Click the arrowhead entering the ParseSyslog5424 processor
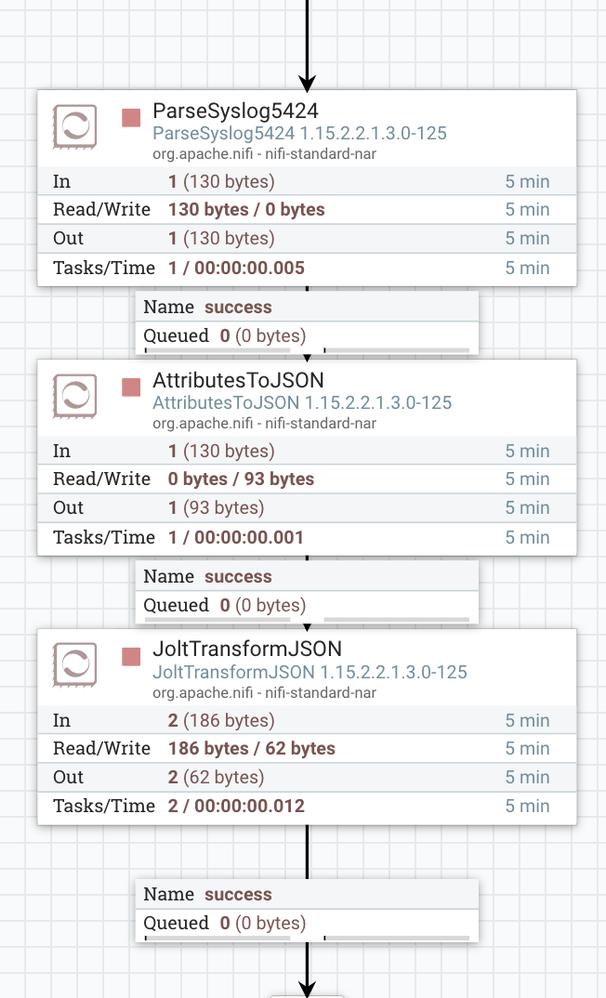Viewport: 606px width, 998px height. tap(307, 83)
